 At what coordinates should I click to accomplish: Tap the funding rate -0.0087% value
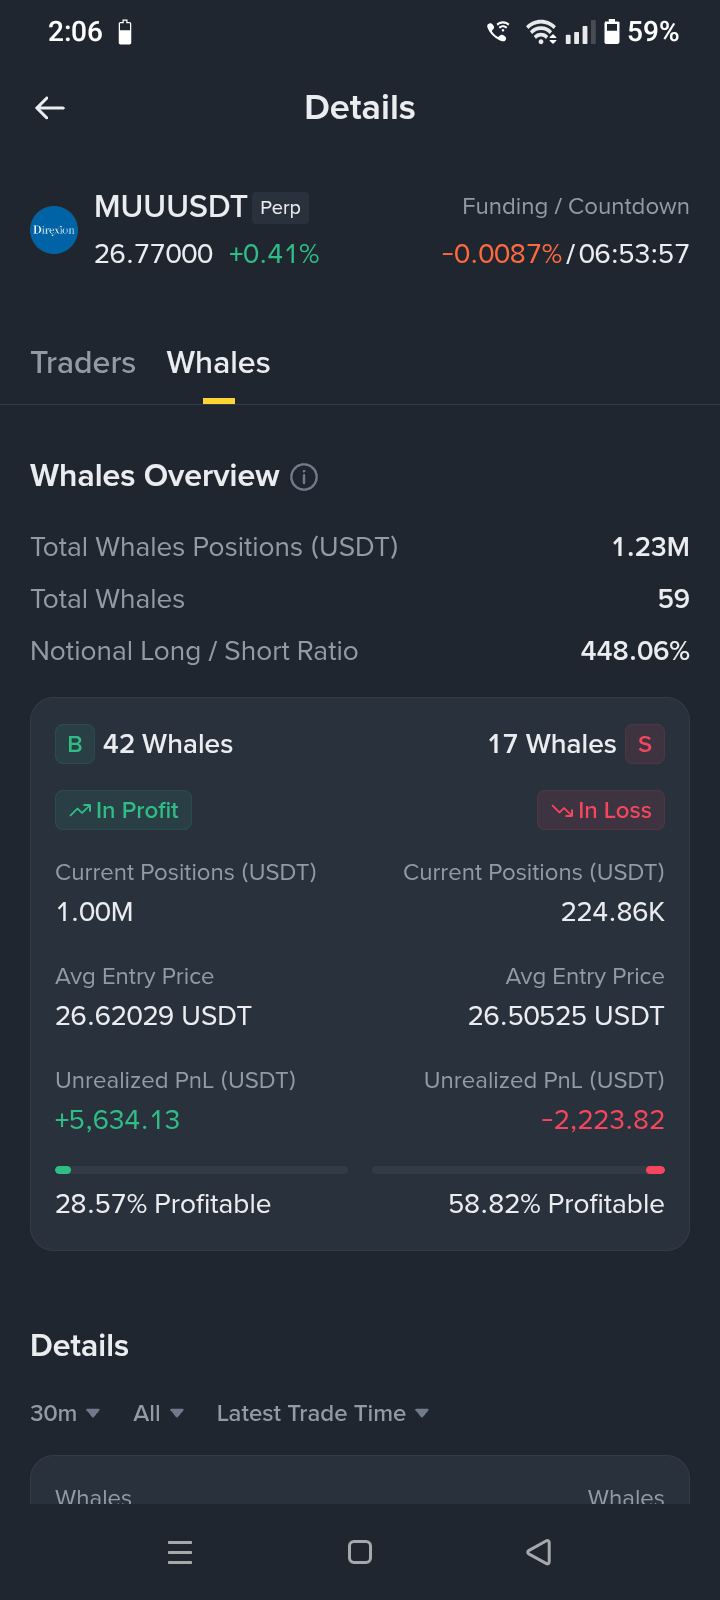502,254
